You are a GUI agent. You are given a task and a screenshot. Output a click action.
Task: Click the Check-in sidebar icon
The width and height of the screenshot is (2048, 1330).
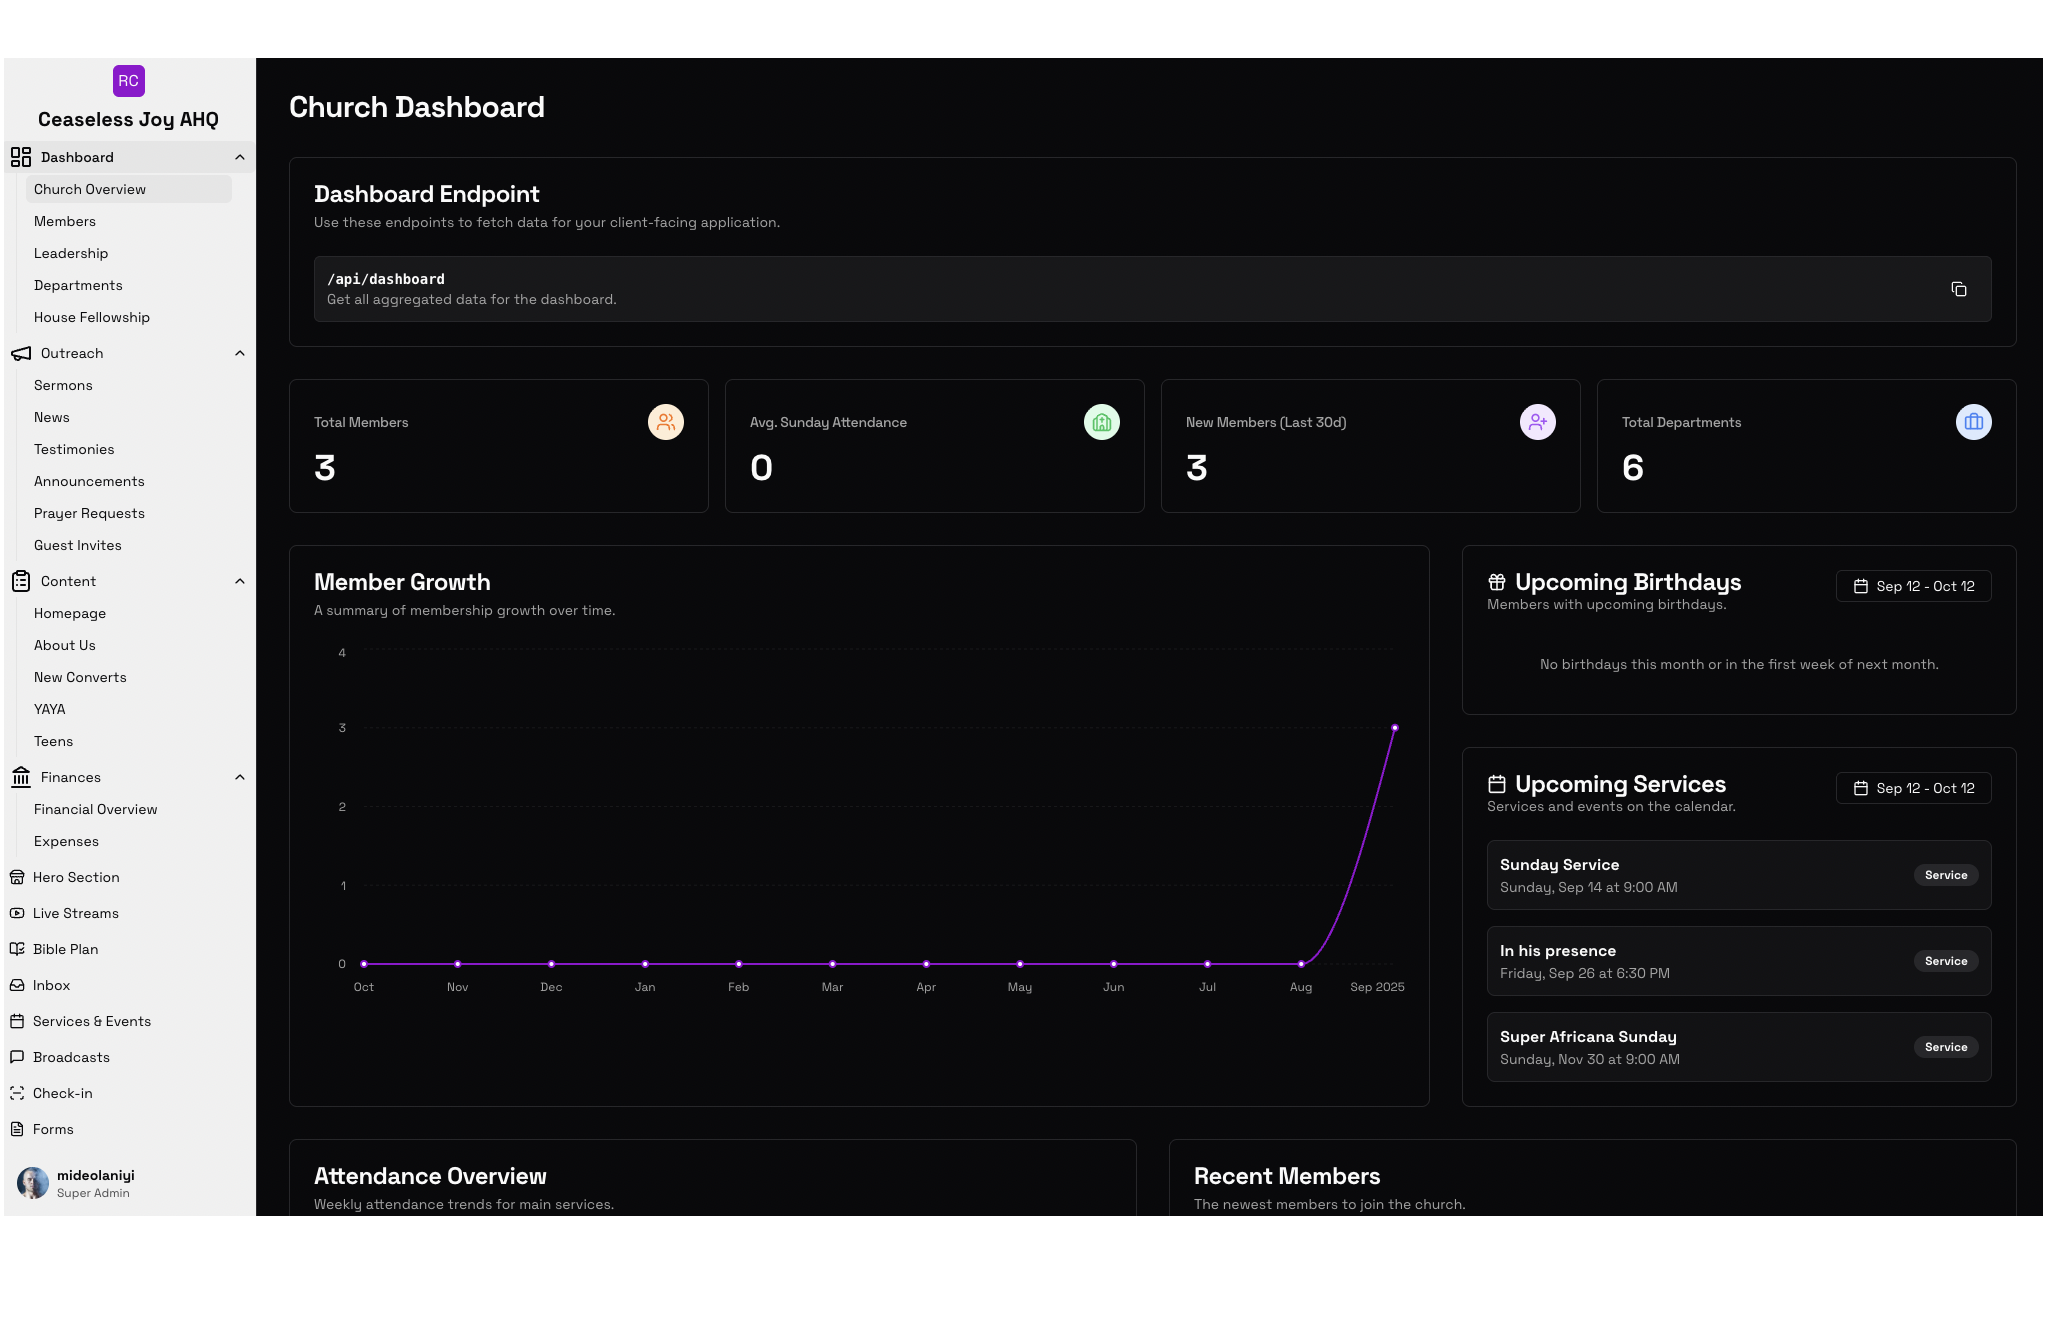coord(17,1093)
